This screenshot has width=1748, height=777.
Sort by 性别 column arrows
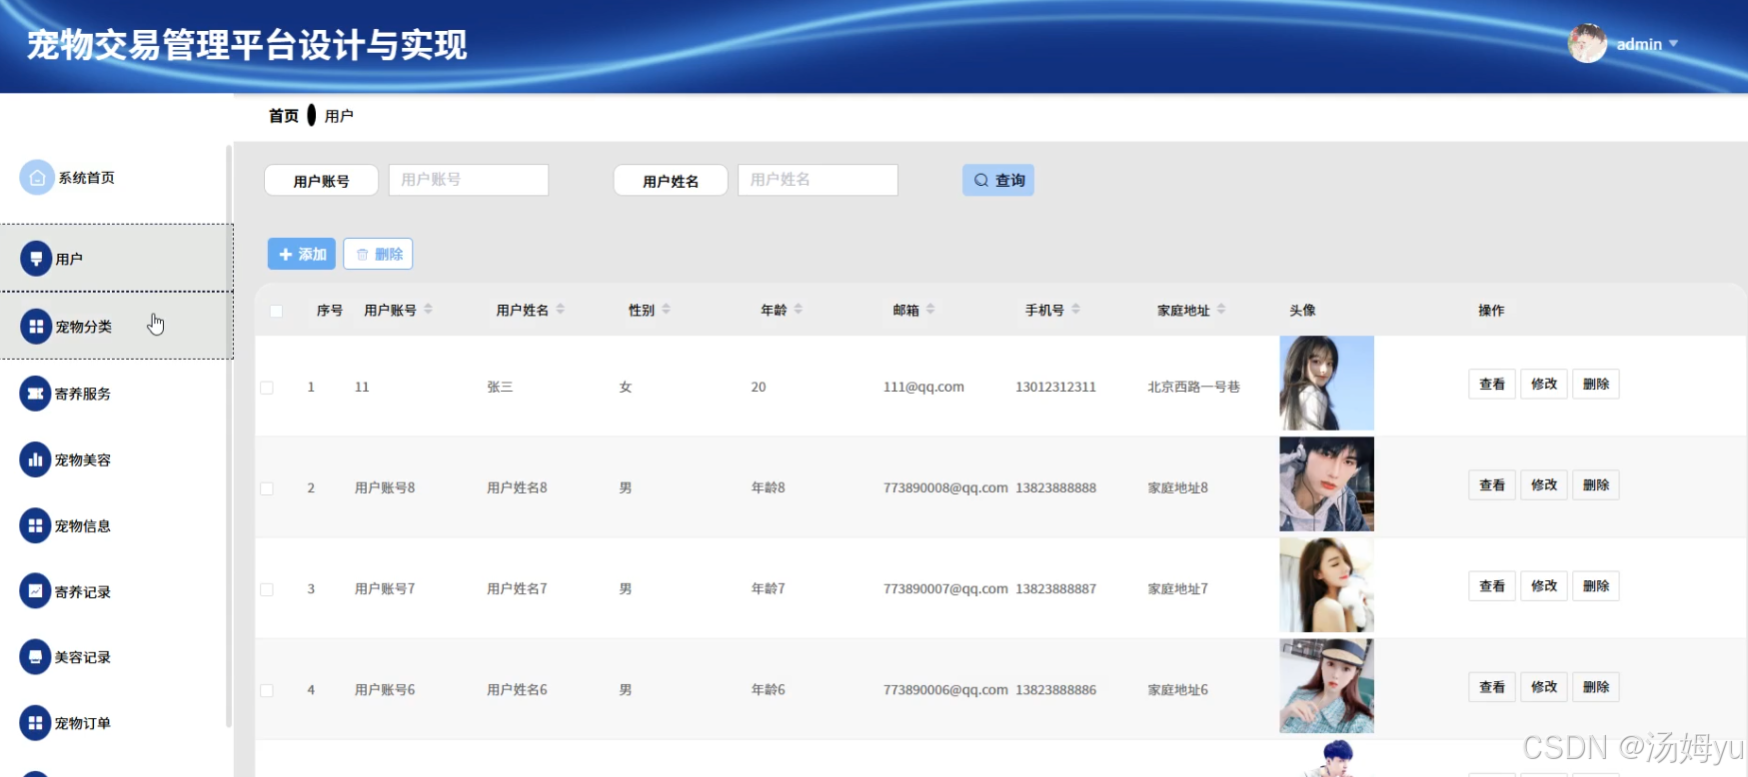tap(666, 309)
